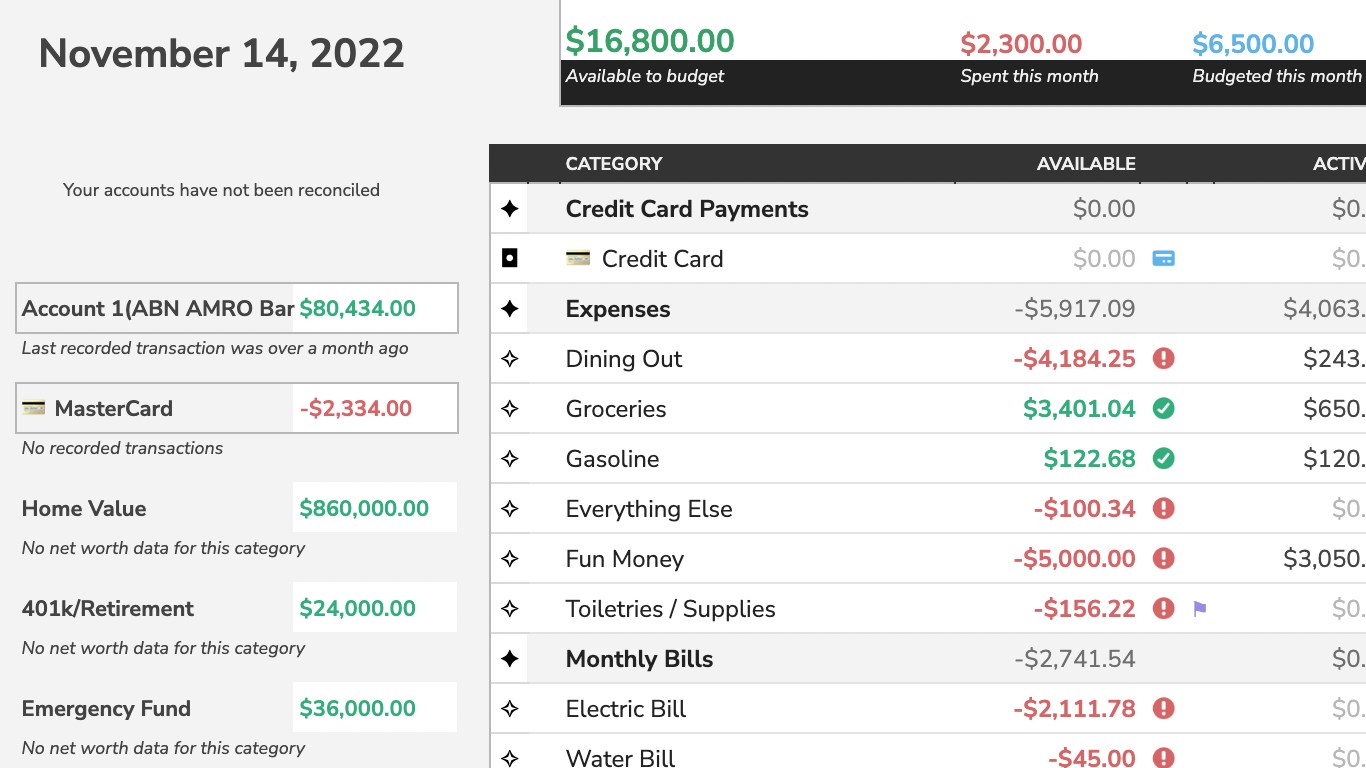Click Fun Money red alert icon
1366x768 pixels.
tap(1163, 559)
